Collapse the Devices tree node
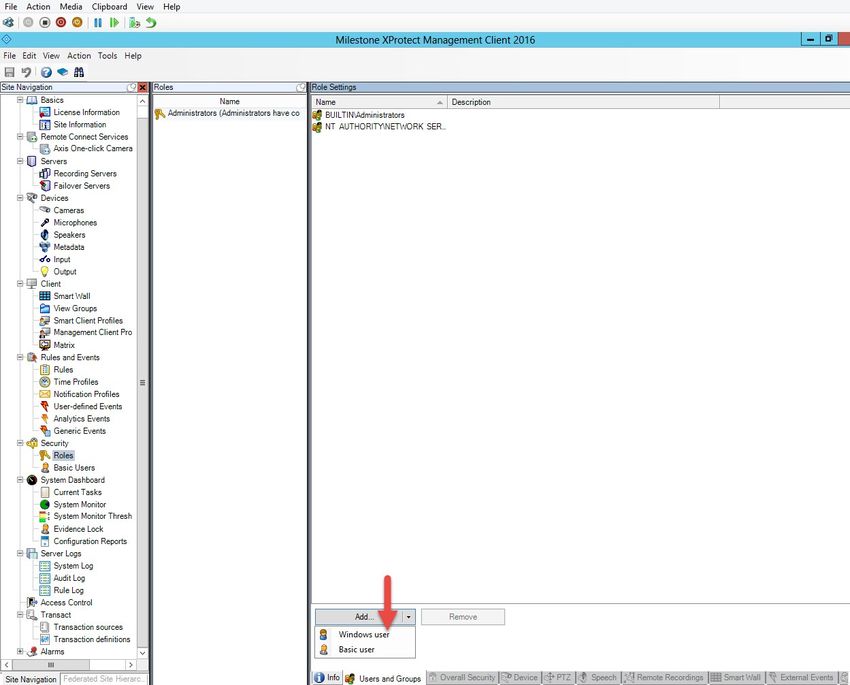This screenshot has height=685, width=850. click(20, 198)
